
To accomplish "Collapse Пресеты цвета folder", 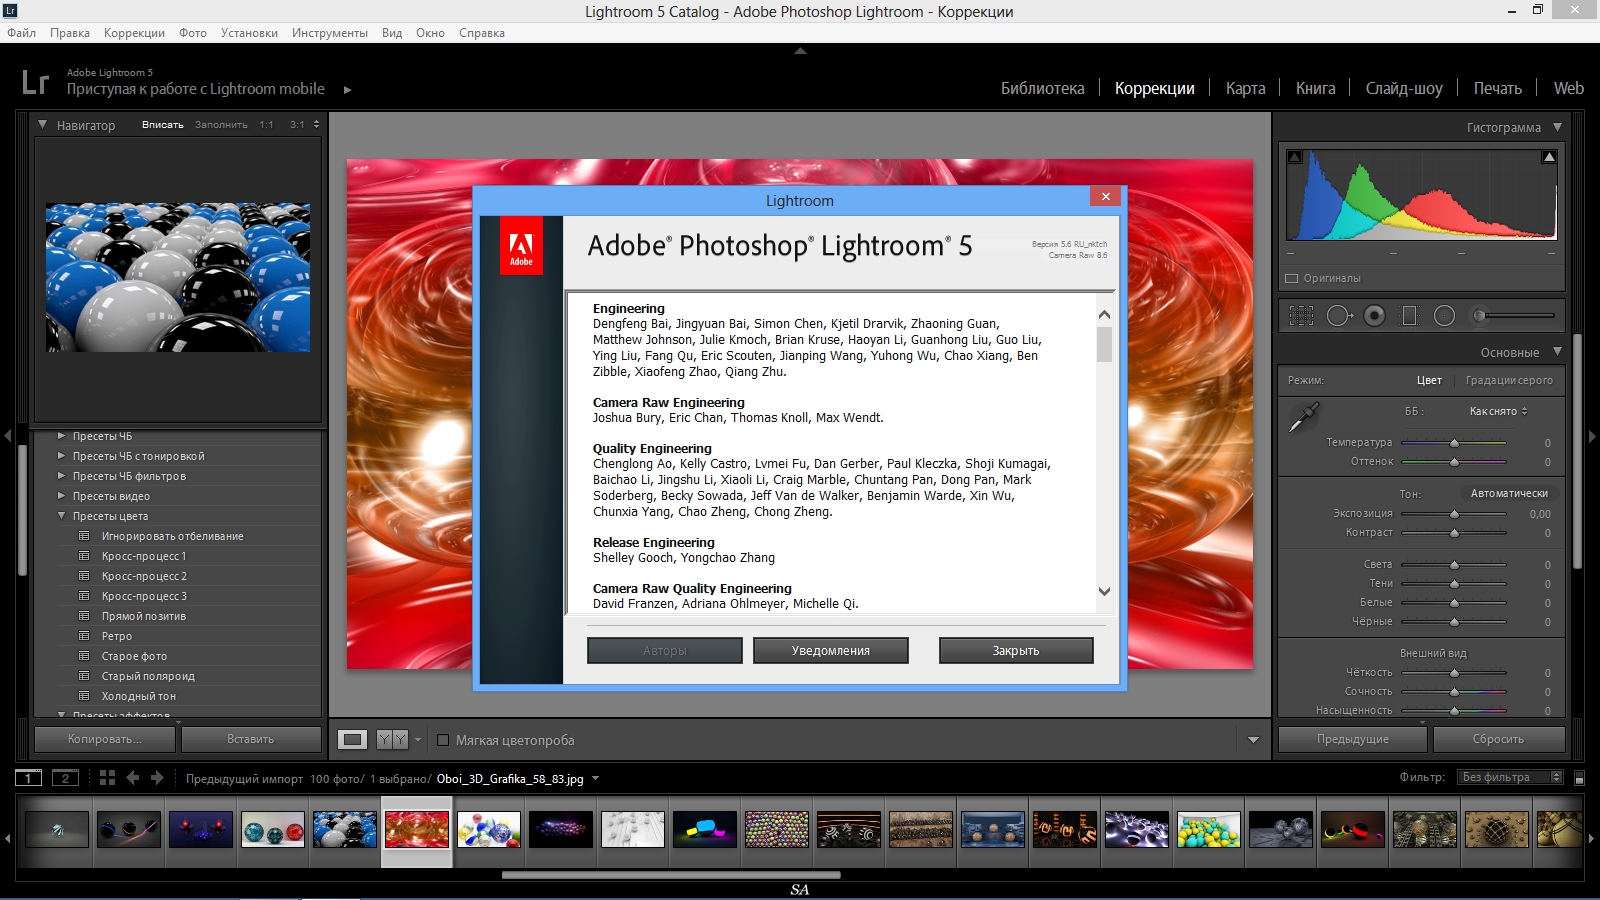I will (x=61, y=516).
